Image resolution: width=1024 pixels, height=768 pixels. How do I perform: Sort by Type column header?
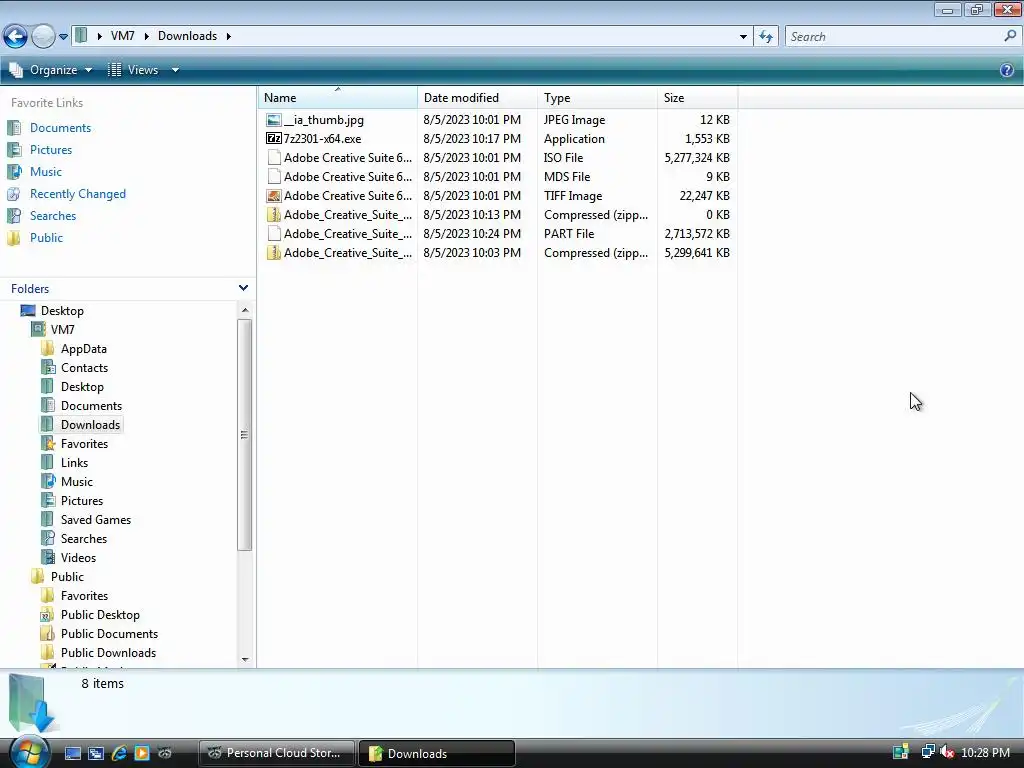[x=597, y=98]
